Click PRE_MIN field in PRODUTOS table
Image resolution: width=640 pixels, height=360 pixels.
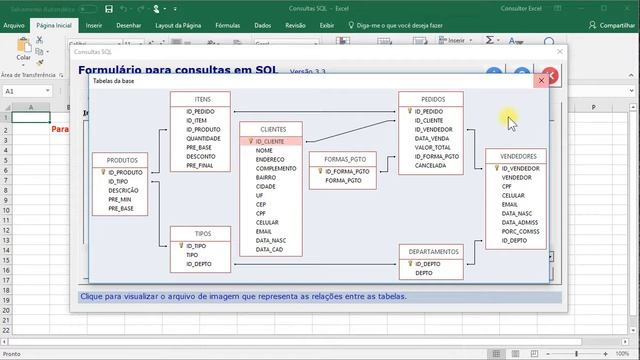click(x=120, y=200)
